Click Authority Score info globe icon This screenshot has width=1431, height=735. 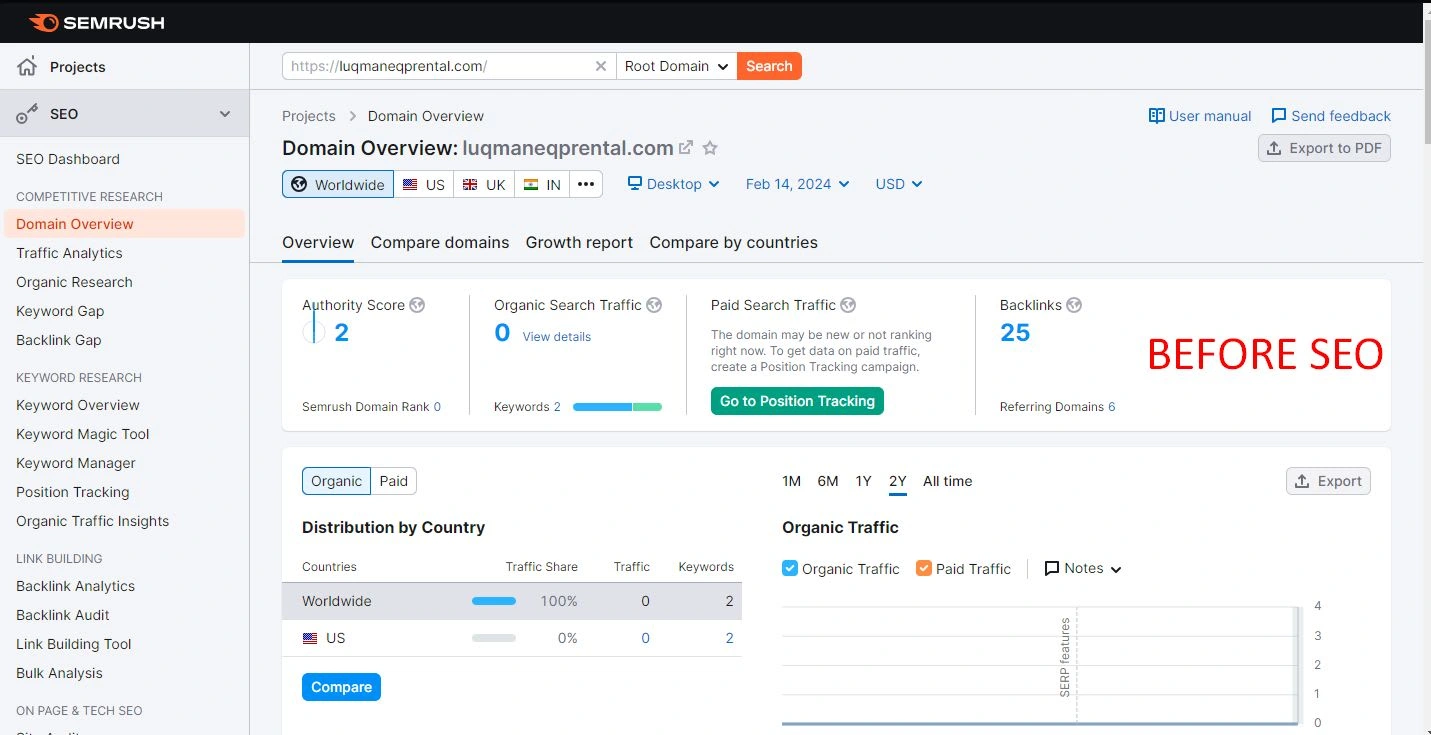click(x=417, y=305)
